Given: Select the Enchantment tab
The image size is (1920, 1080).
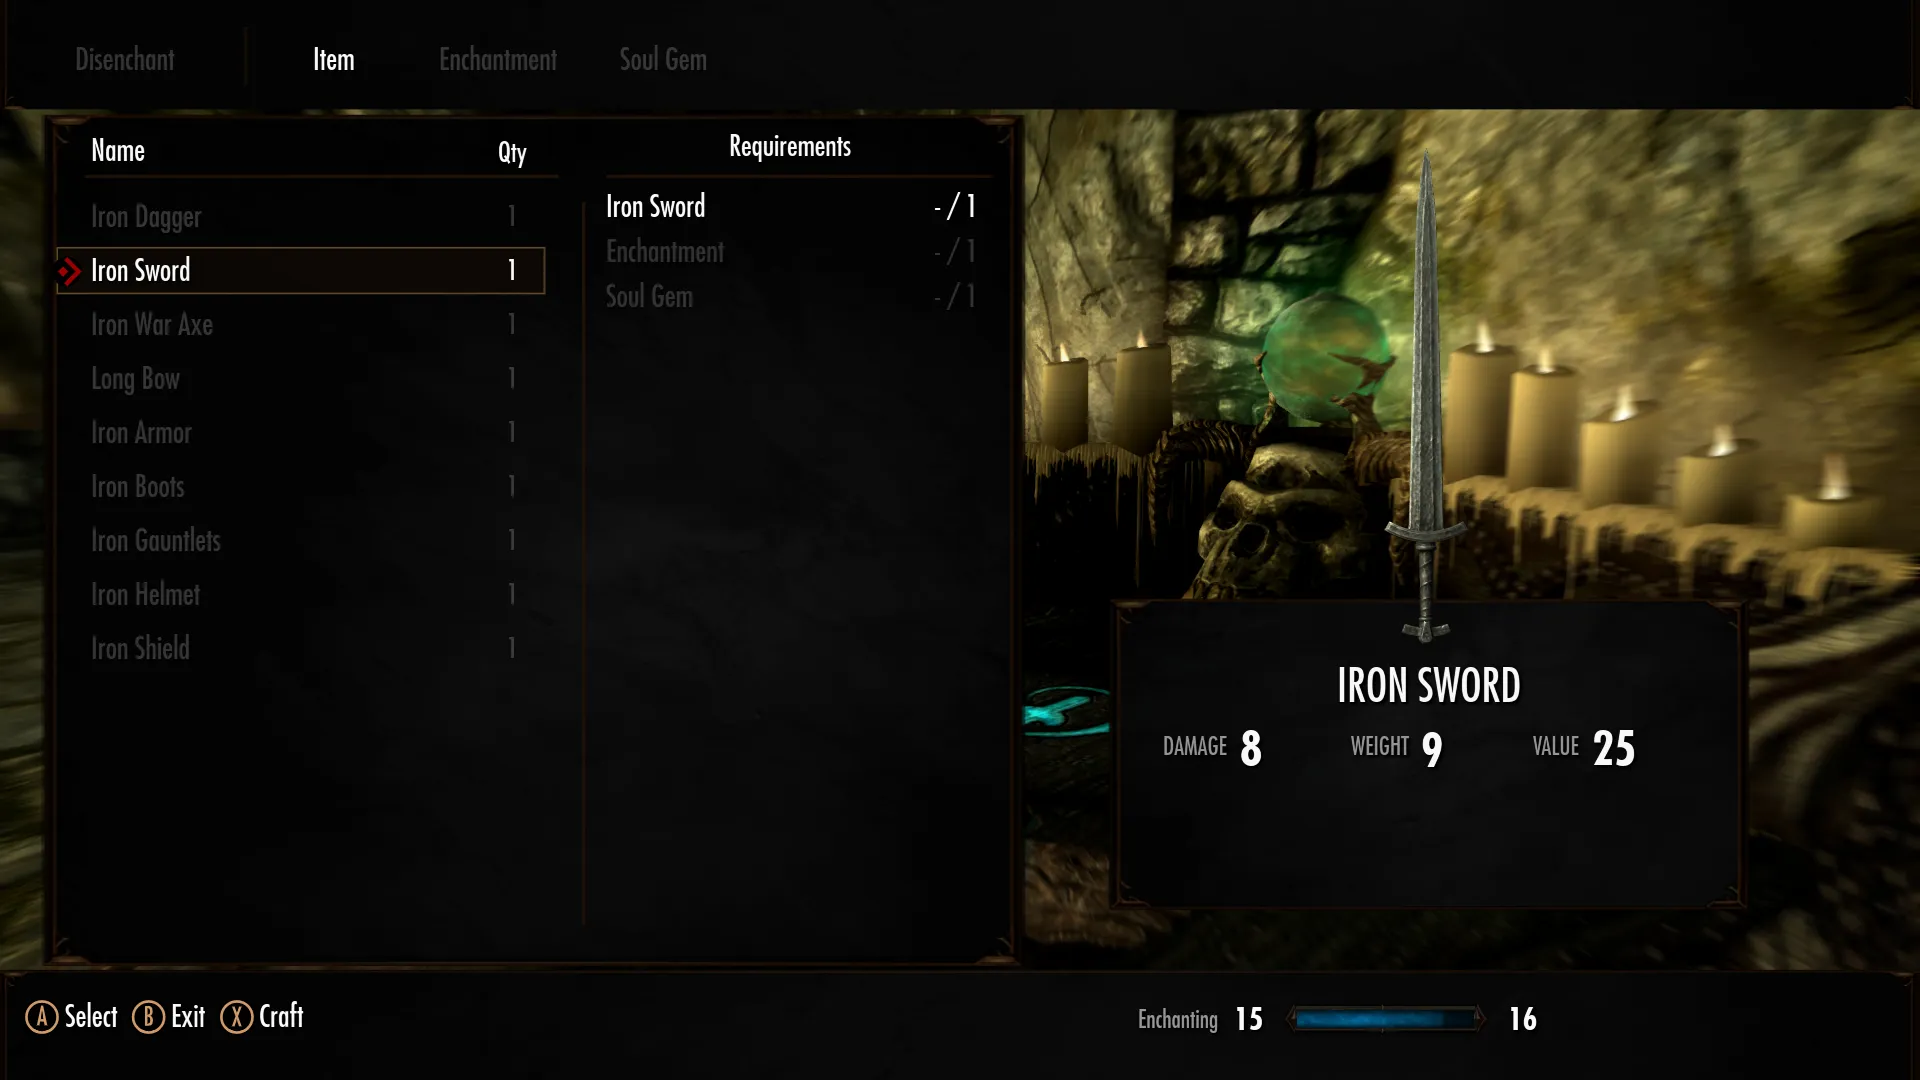Looking at the screenshot, I should click(x=498, y=59).
